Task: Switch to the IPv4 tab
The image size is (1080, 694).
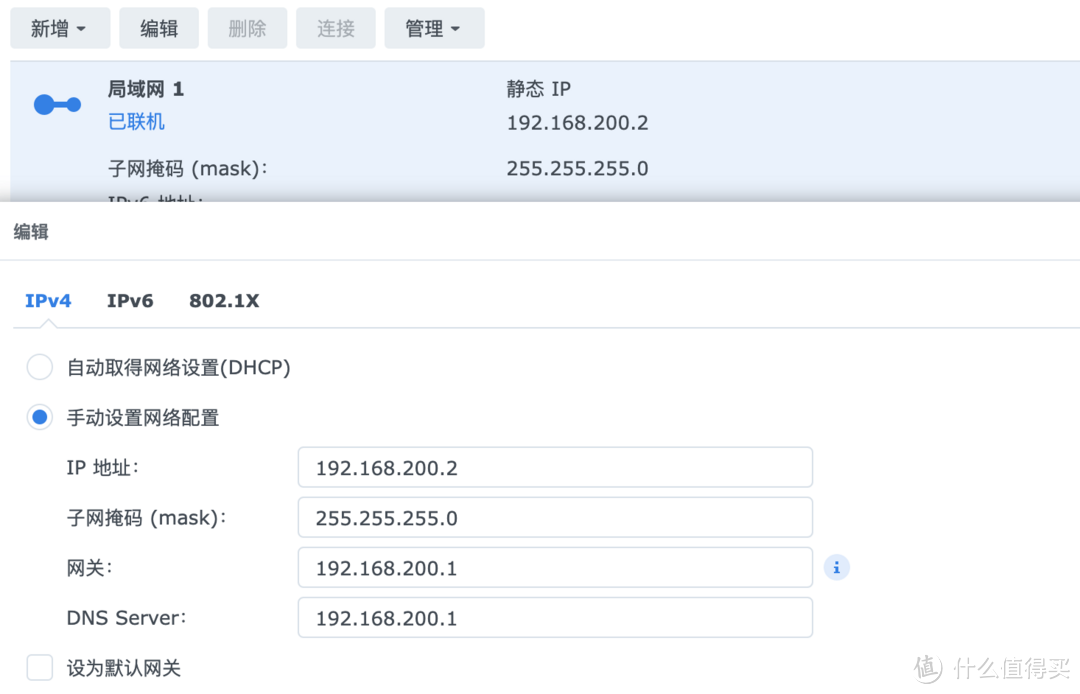Action: pos(48,301)
